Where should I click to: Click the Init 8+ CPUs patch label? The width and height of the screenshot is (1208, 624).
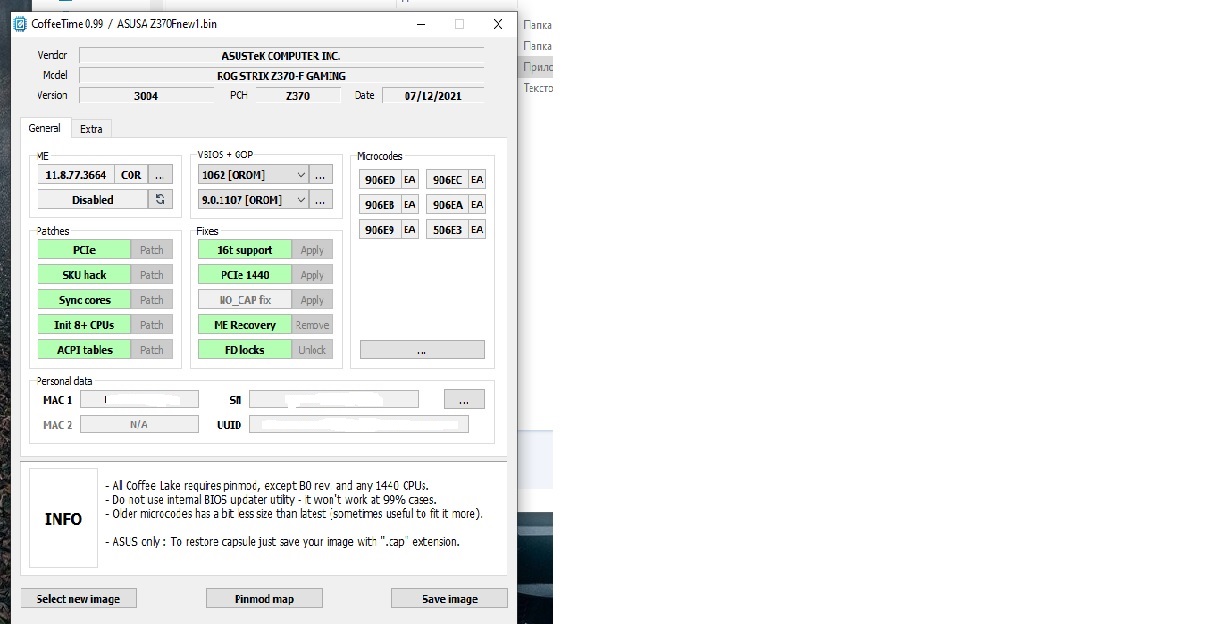[84, 324]
